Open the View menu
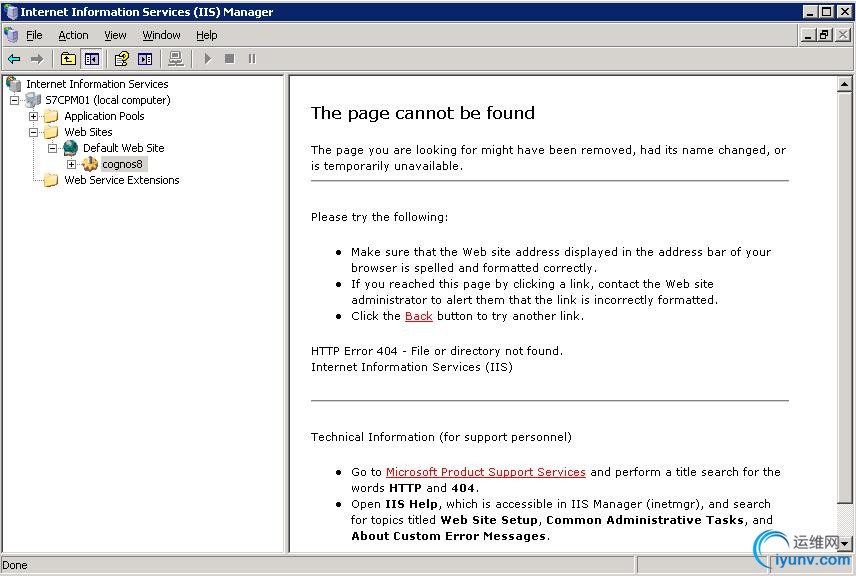 point(115,35)
